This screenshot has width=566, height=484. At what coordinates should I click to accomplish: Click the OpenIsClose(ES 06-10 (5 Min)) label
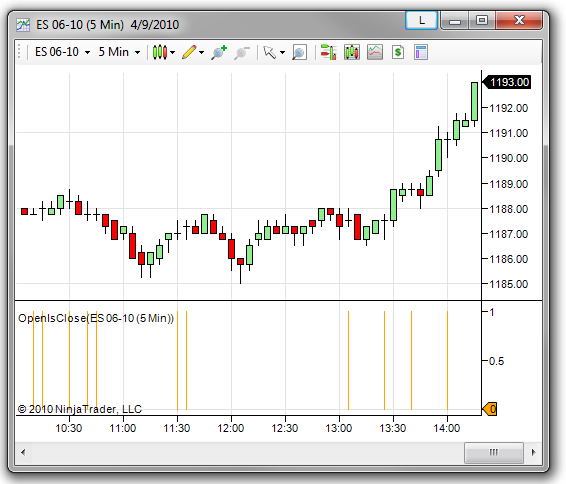click(96, 318)
